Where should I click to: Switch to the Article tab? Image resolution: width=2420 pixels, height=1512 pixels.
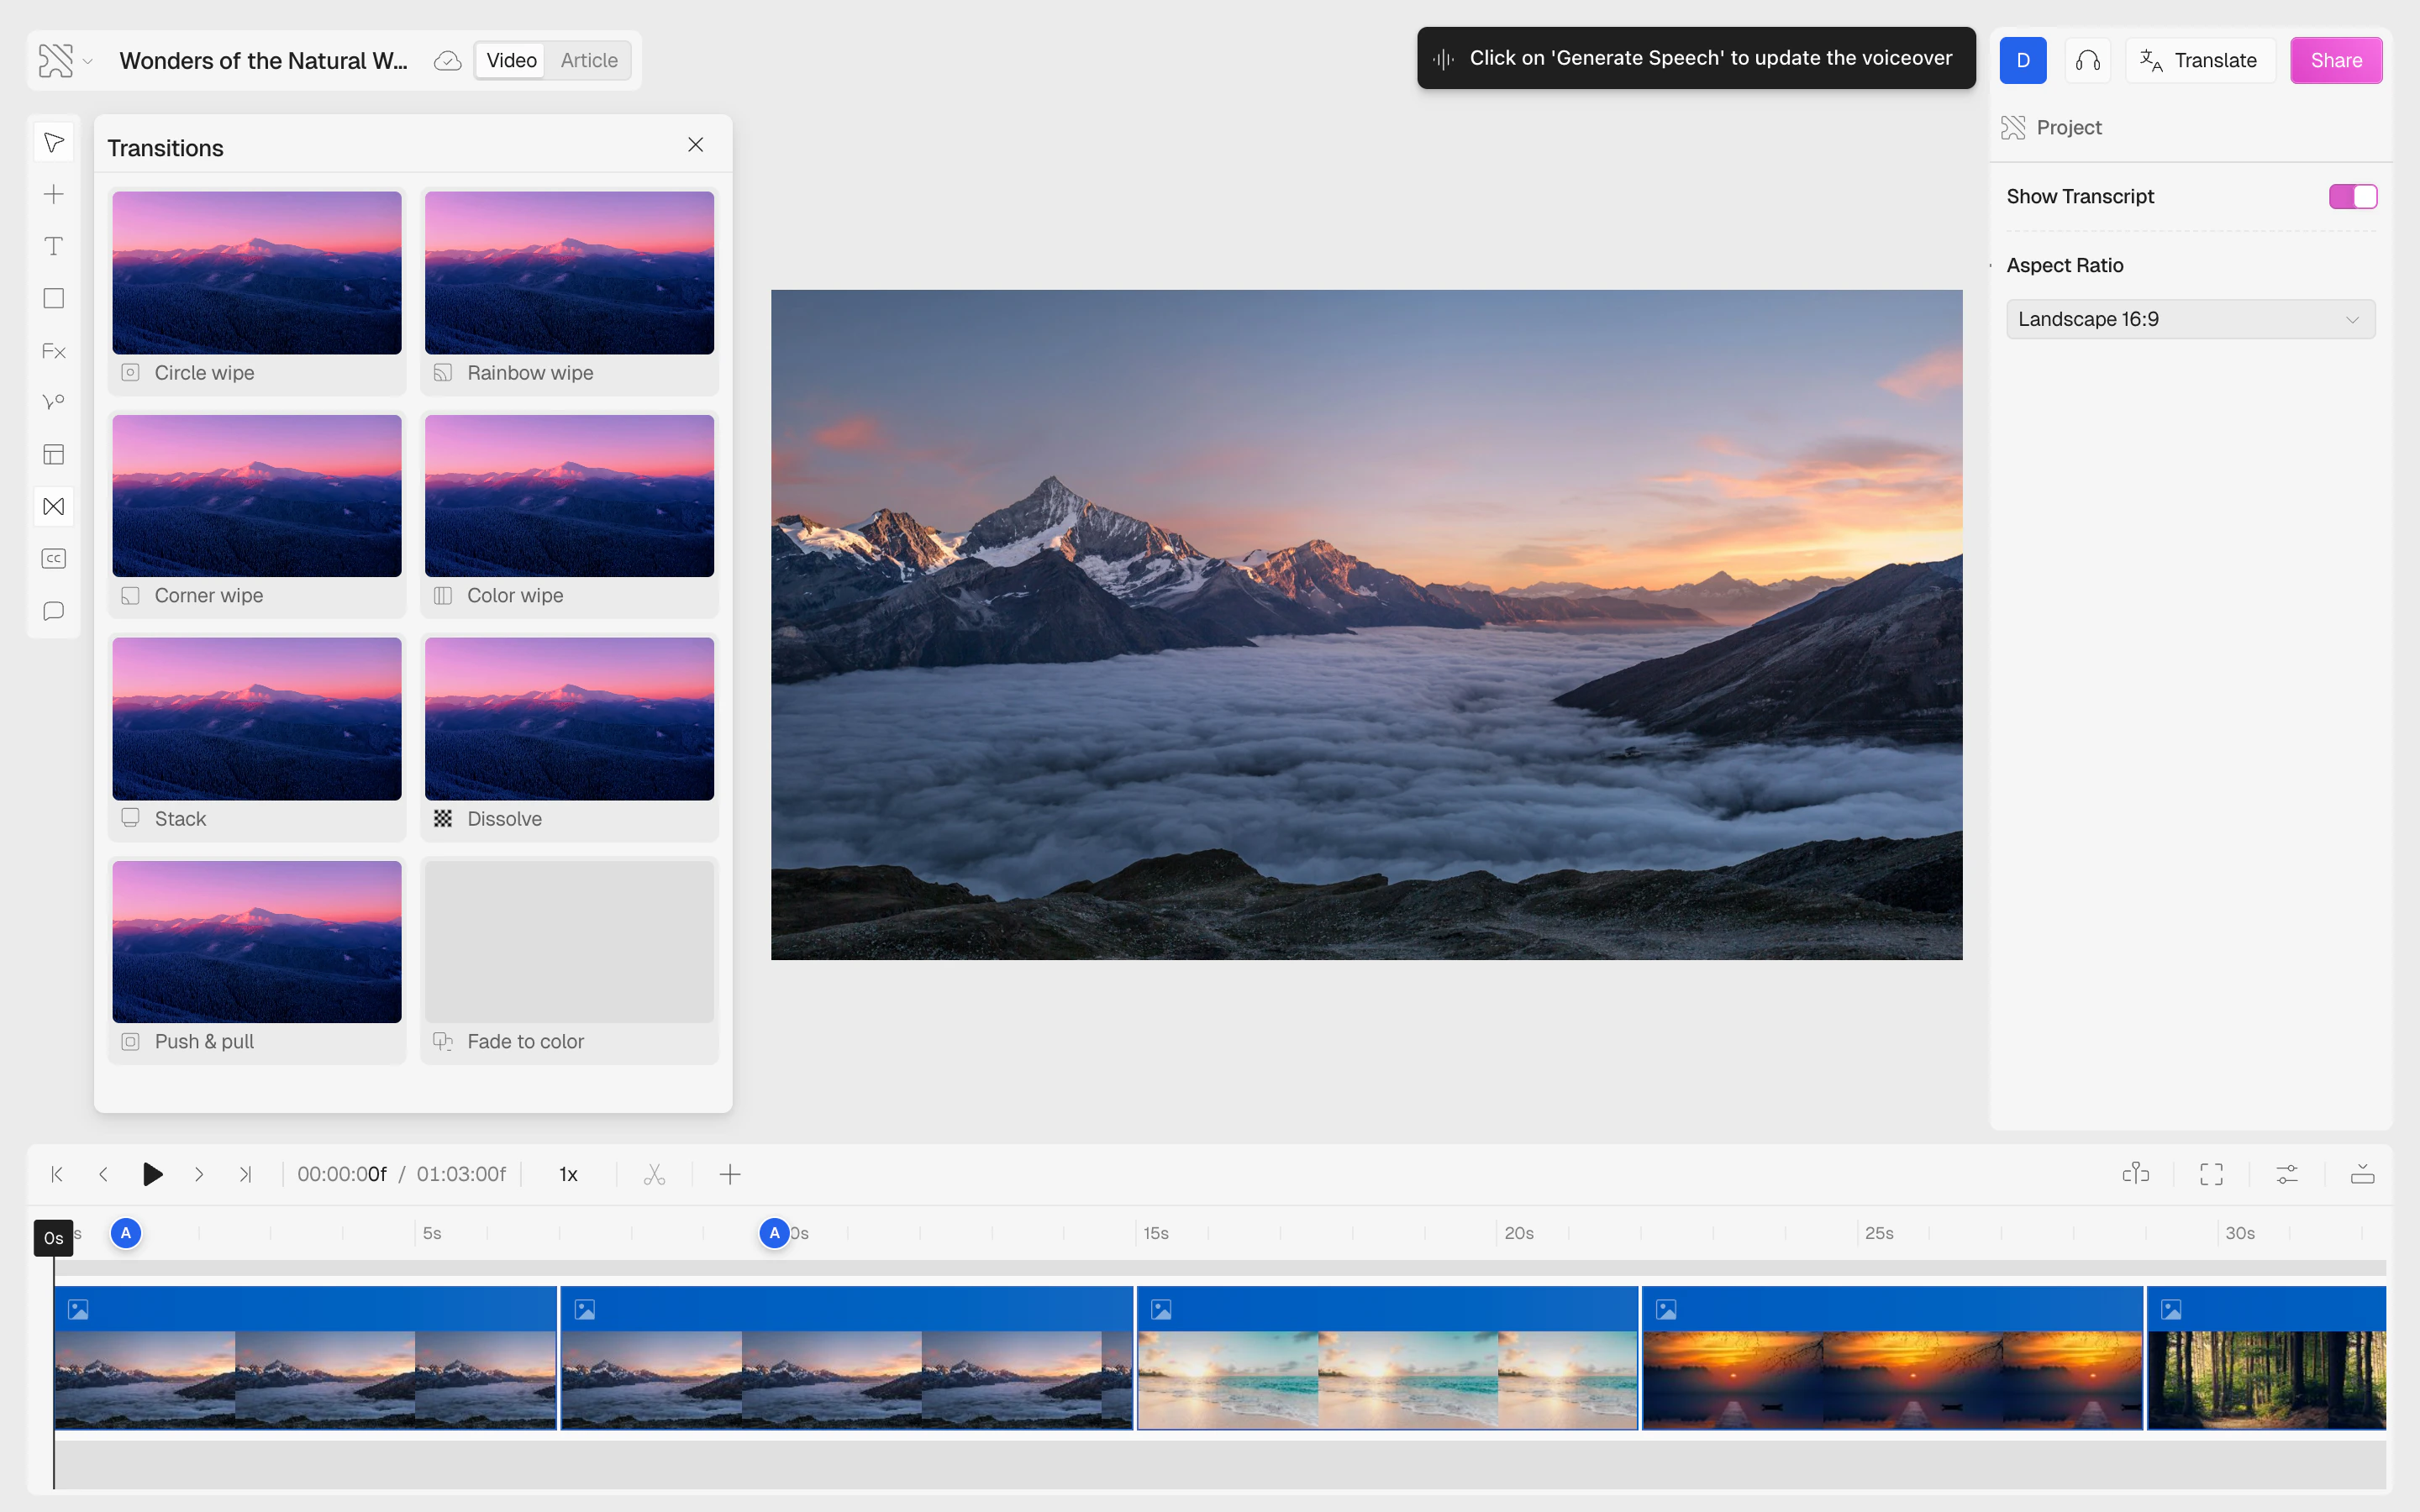pyautogui.click(x=588, y=60)
